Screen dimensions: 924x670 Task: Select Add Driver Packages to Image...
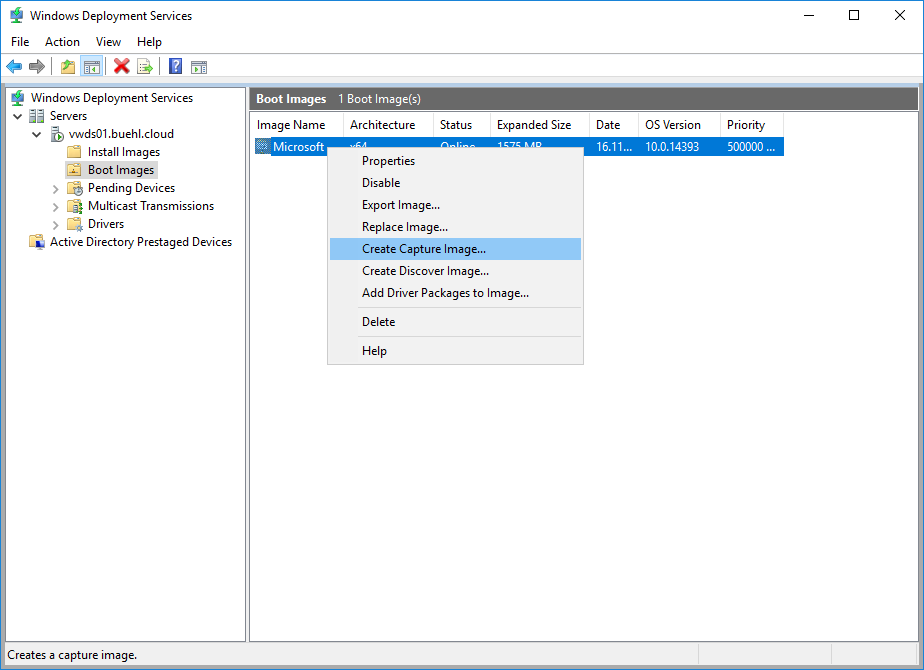[x=456, y=293]
